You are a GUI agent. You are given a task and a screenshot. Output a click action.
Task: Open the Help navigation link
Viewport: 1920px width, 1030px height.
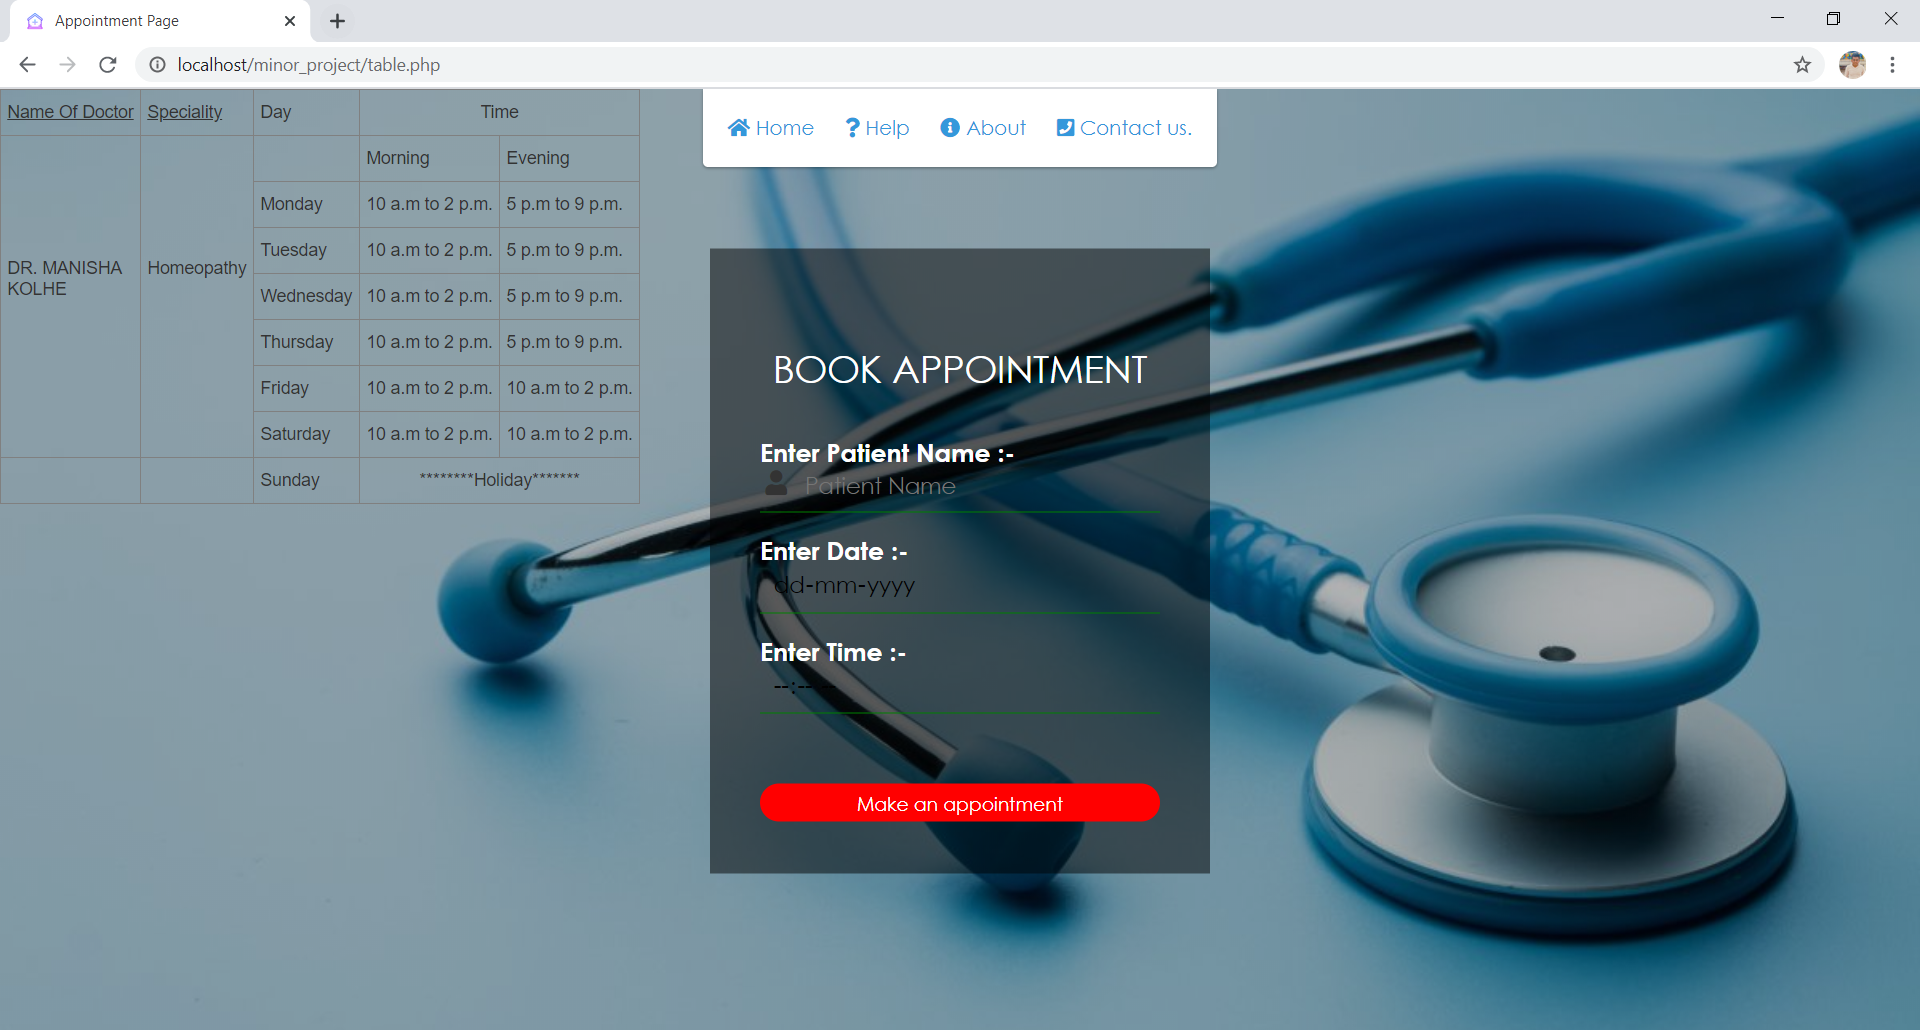coord(877,128)
